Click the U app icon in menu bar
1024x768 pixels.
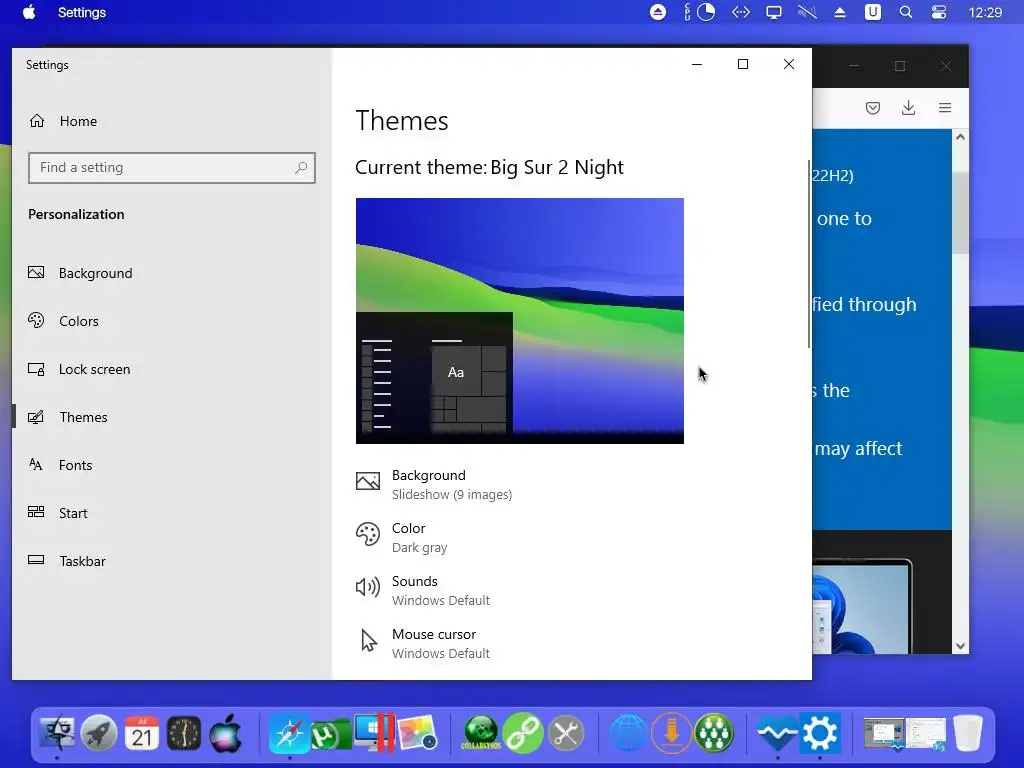[x=872, y=12]
